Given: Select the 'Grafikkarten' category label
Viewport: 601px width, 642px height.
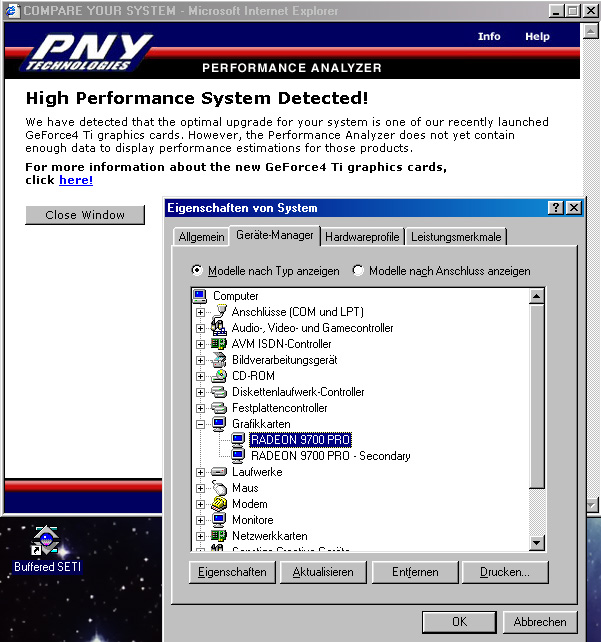Looking at the screenshot, I should coord(261,424).
